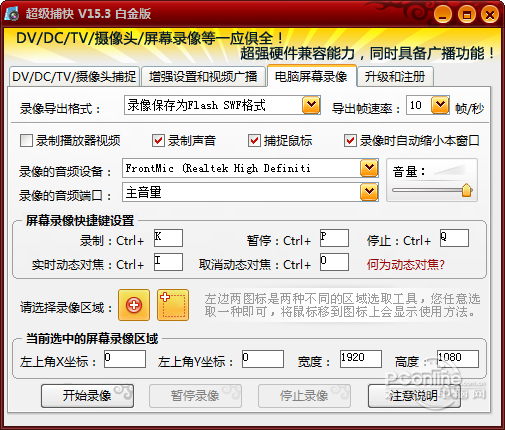Go to 升级和注册 tab
Image resolution: width=505 pixels, height=430 pixels.
click(395, 77)
